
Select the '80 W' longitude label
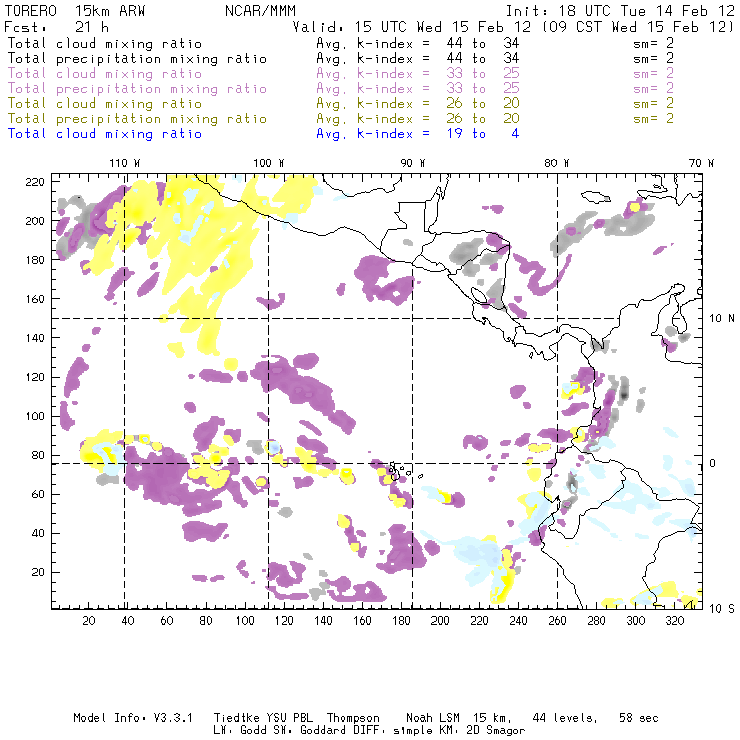[557, 163]
